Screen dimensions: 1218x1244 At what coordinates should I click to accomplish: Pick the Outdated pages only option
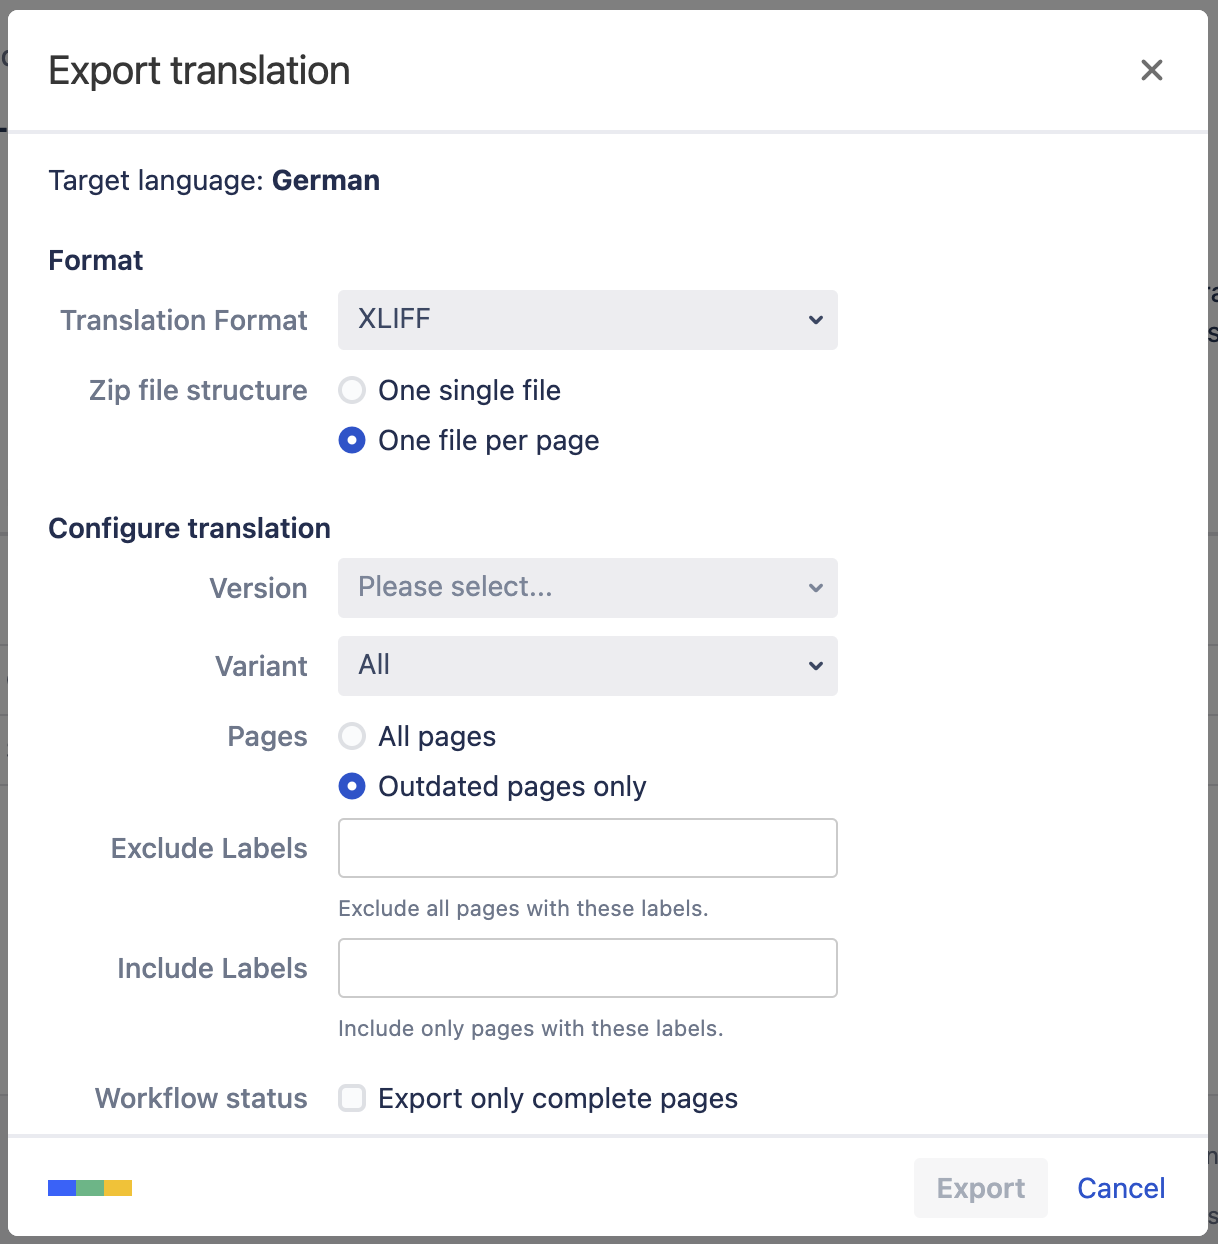[352, 786]
